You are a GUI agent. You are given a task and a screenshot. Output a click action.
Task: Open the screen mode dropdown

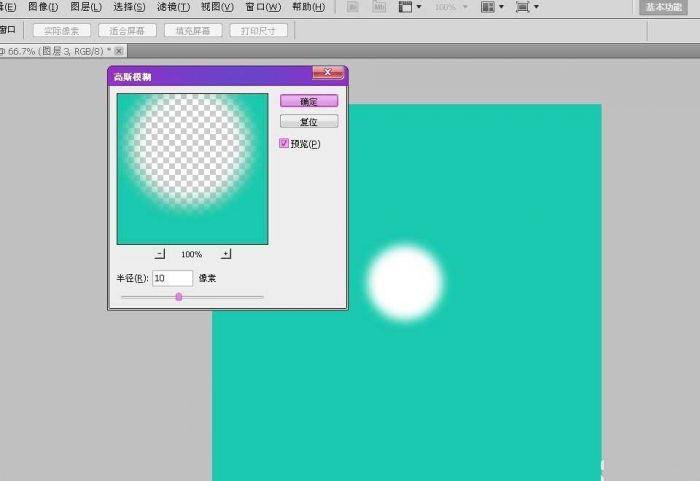pyautogui.click(x=527, y=7)
